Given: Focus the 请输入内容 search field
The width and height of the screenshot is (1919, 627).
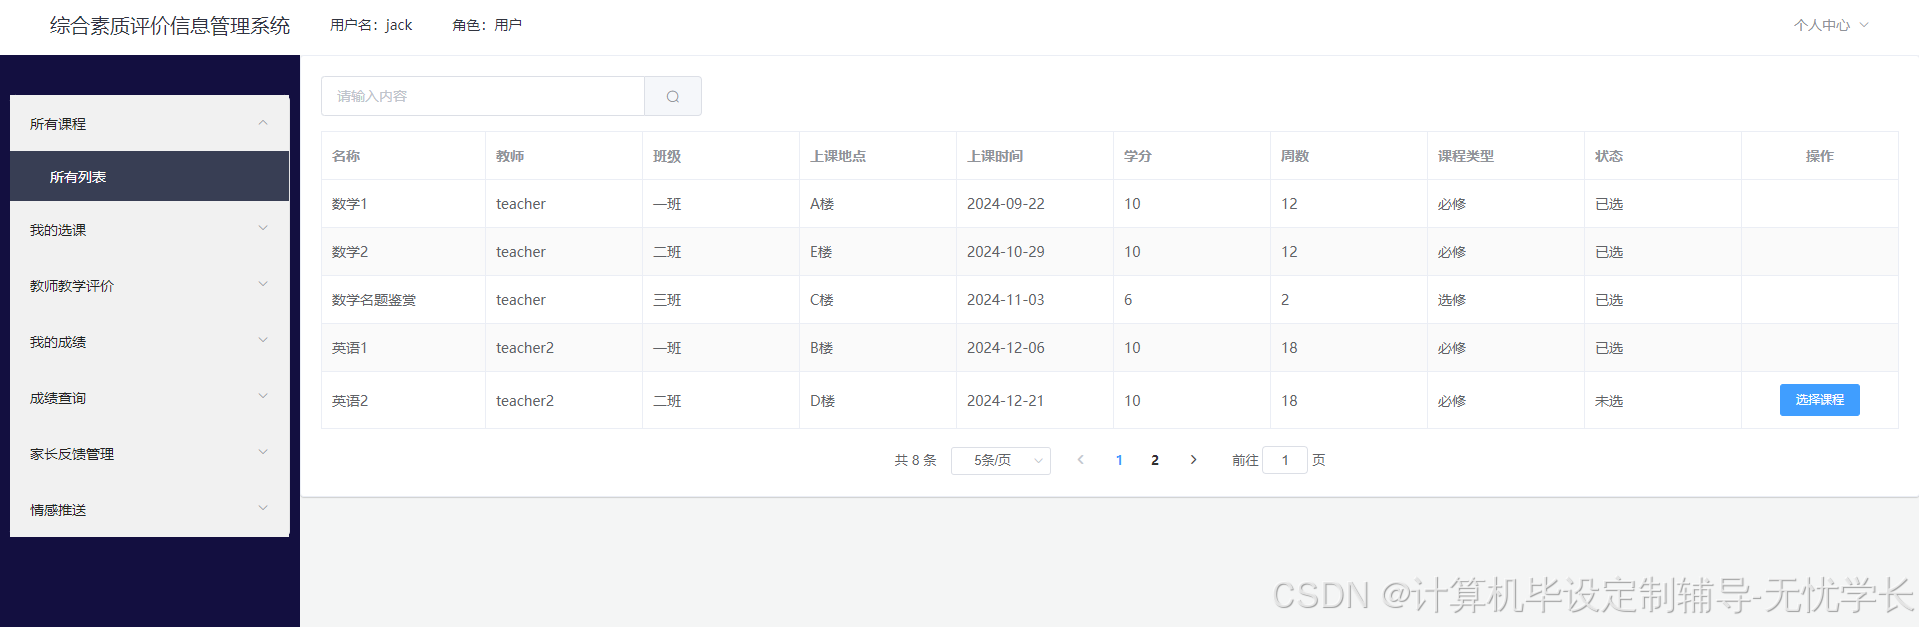Looking at the screenshot, I should tap(483, 96).
